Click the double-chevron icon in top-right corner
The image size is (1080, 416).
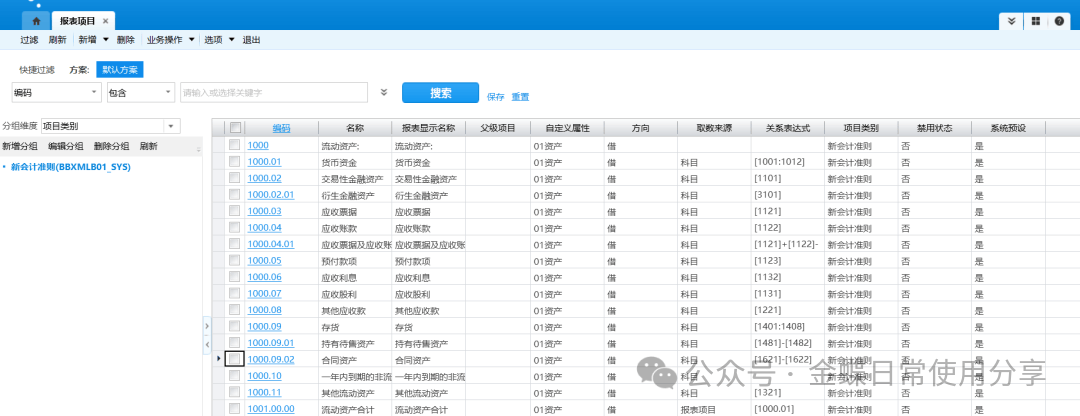(1012, 21)
